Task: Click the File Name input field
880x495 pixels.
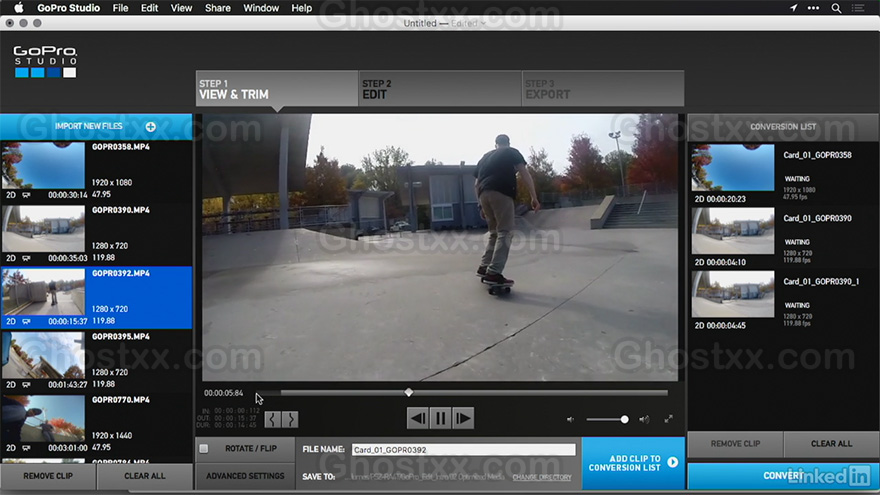Action: coord(464,450)
